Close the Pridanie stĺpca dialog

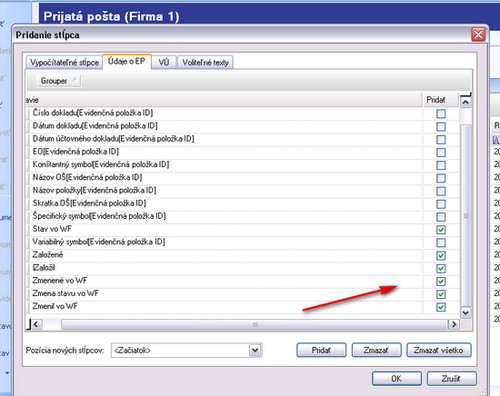click(x=478, y=34)
